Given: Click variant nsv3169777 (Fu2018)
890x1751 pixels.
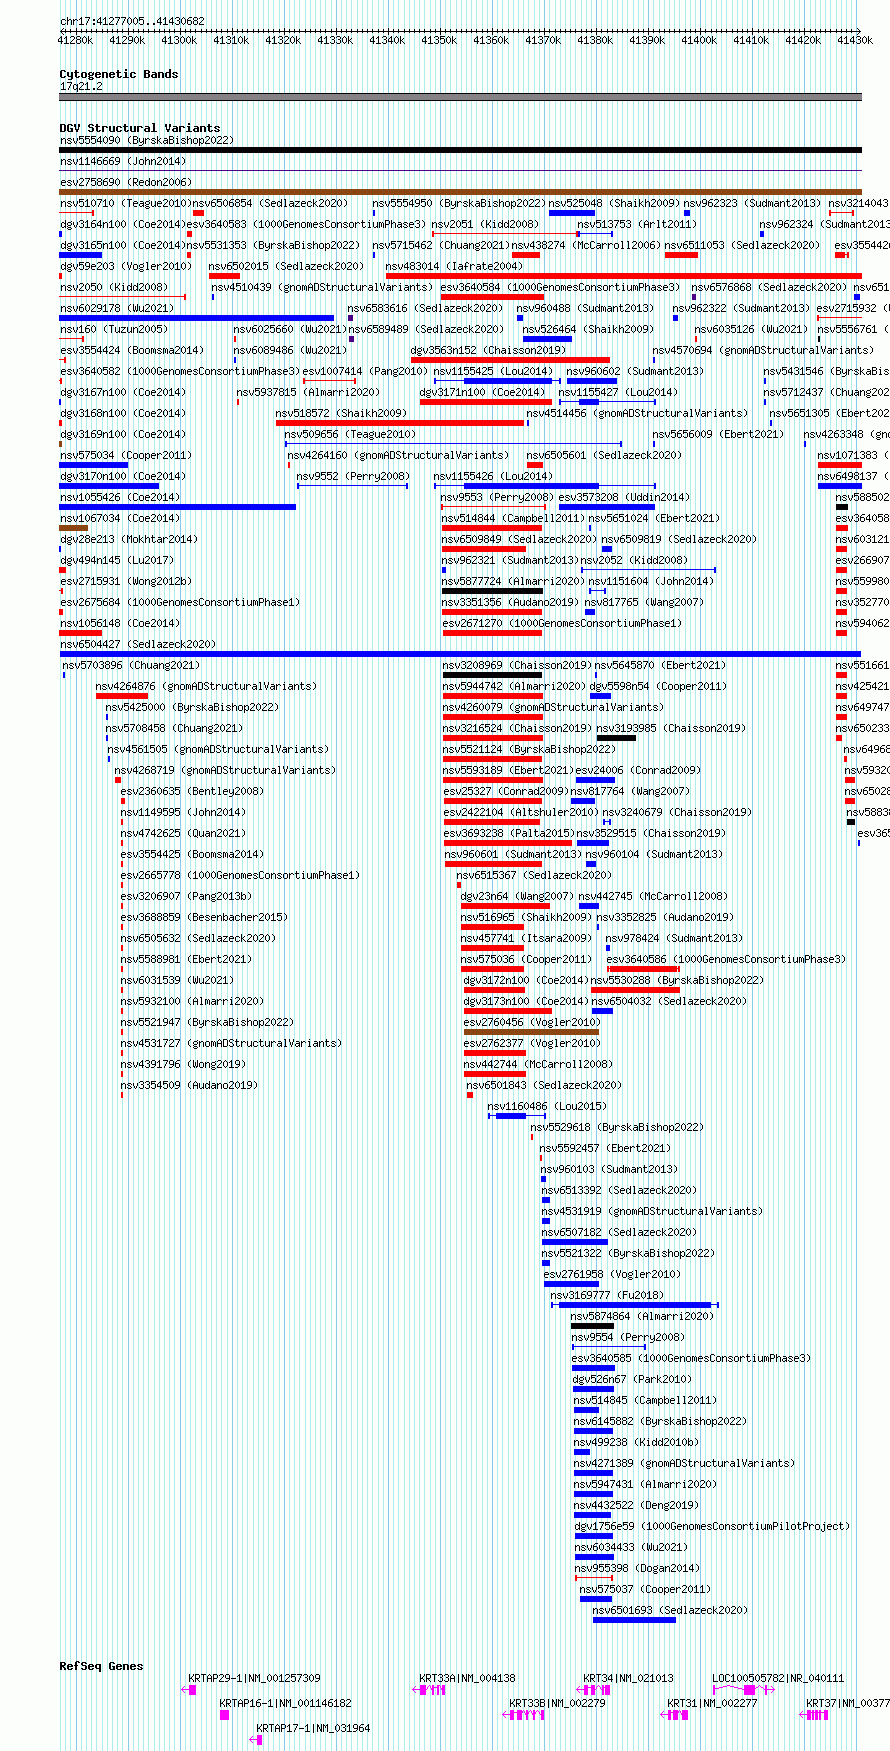Looking at the screenshot, I should (635, 1305).
